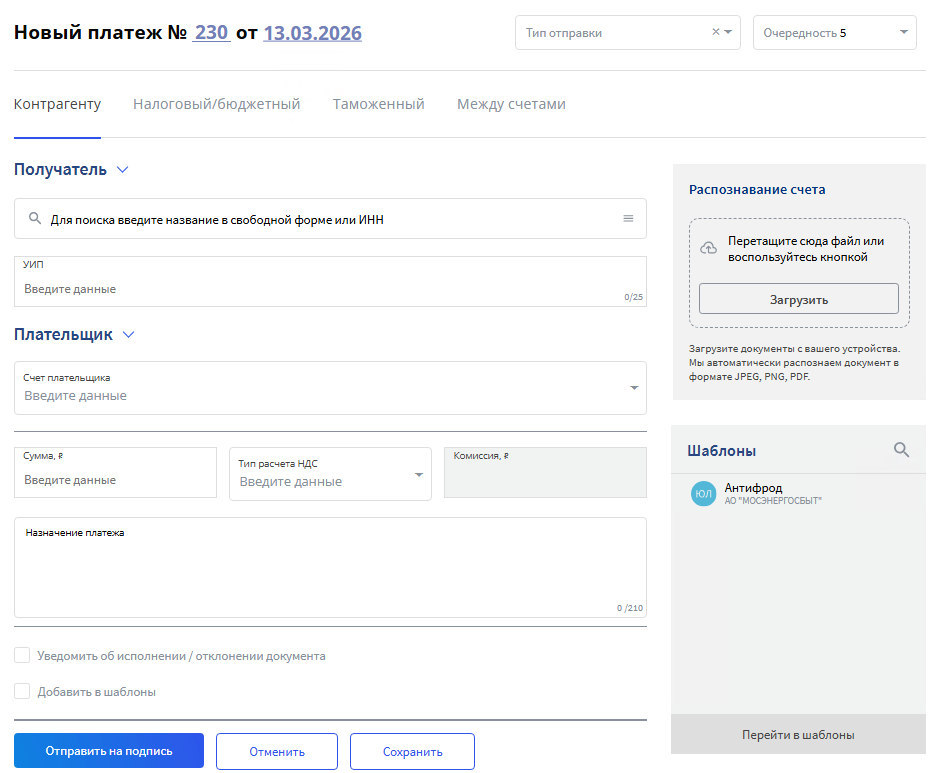
Task: Collapse the Плательщик section
Action: pos(128,334)
